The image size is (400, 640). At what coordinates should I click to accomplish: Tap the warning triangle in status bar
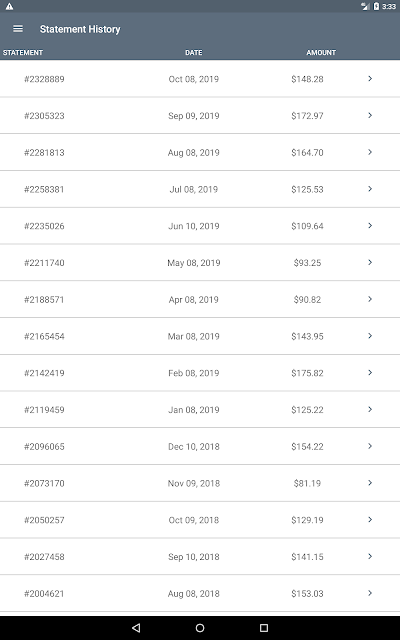point(9,7)
